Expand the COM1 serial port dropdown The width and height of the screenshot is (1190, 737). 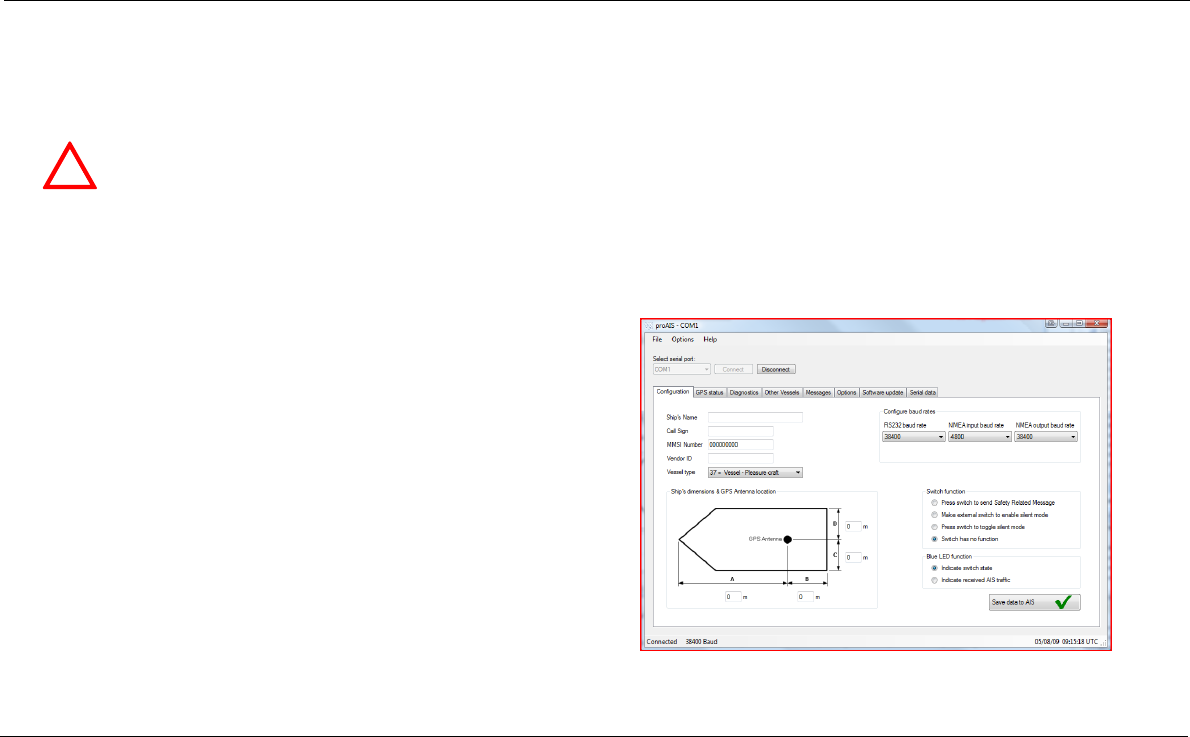click(682, 370)
